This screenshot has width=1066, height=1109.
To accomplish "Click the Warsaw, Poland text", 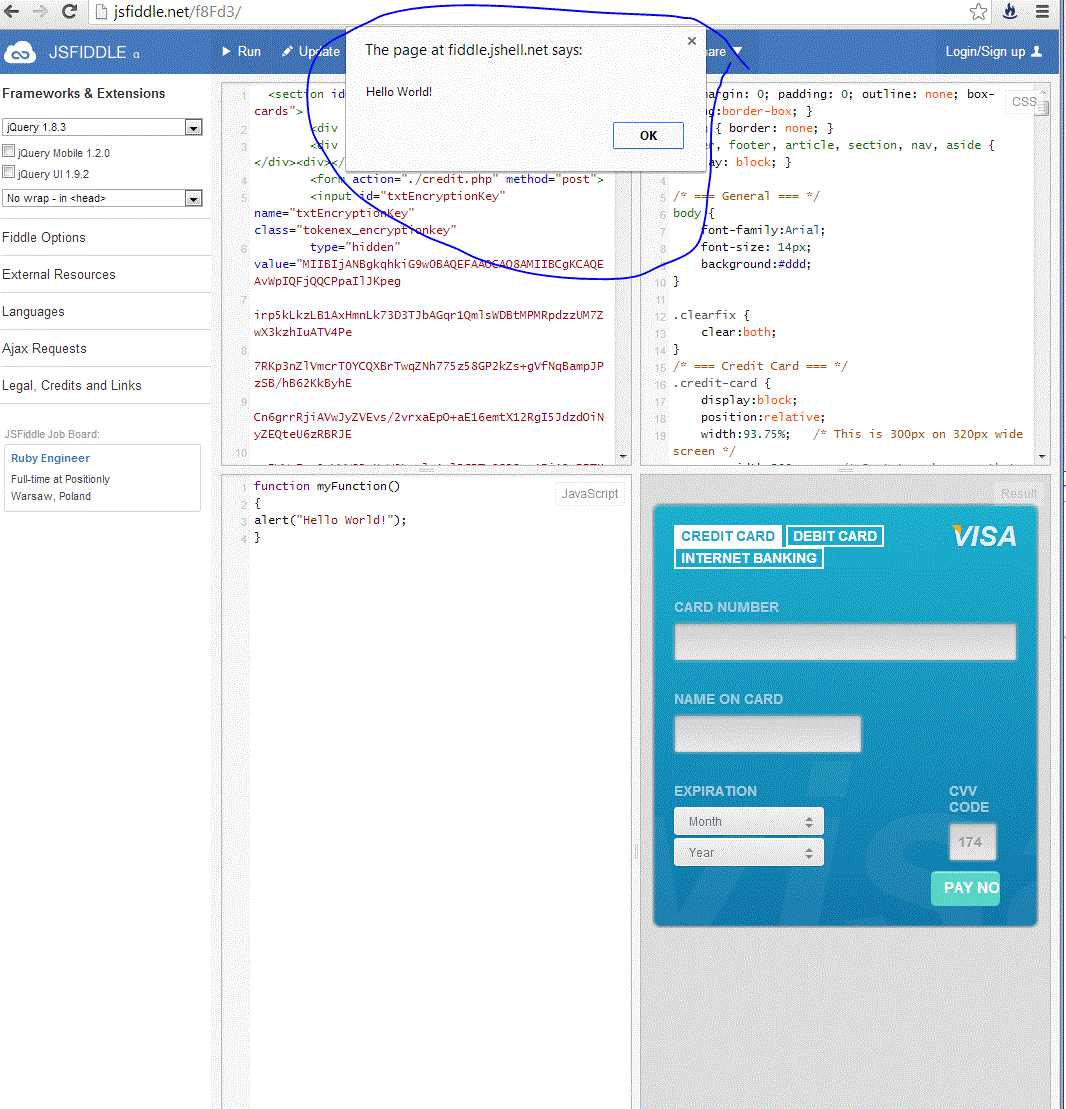I will [x=51, y=497].
